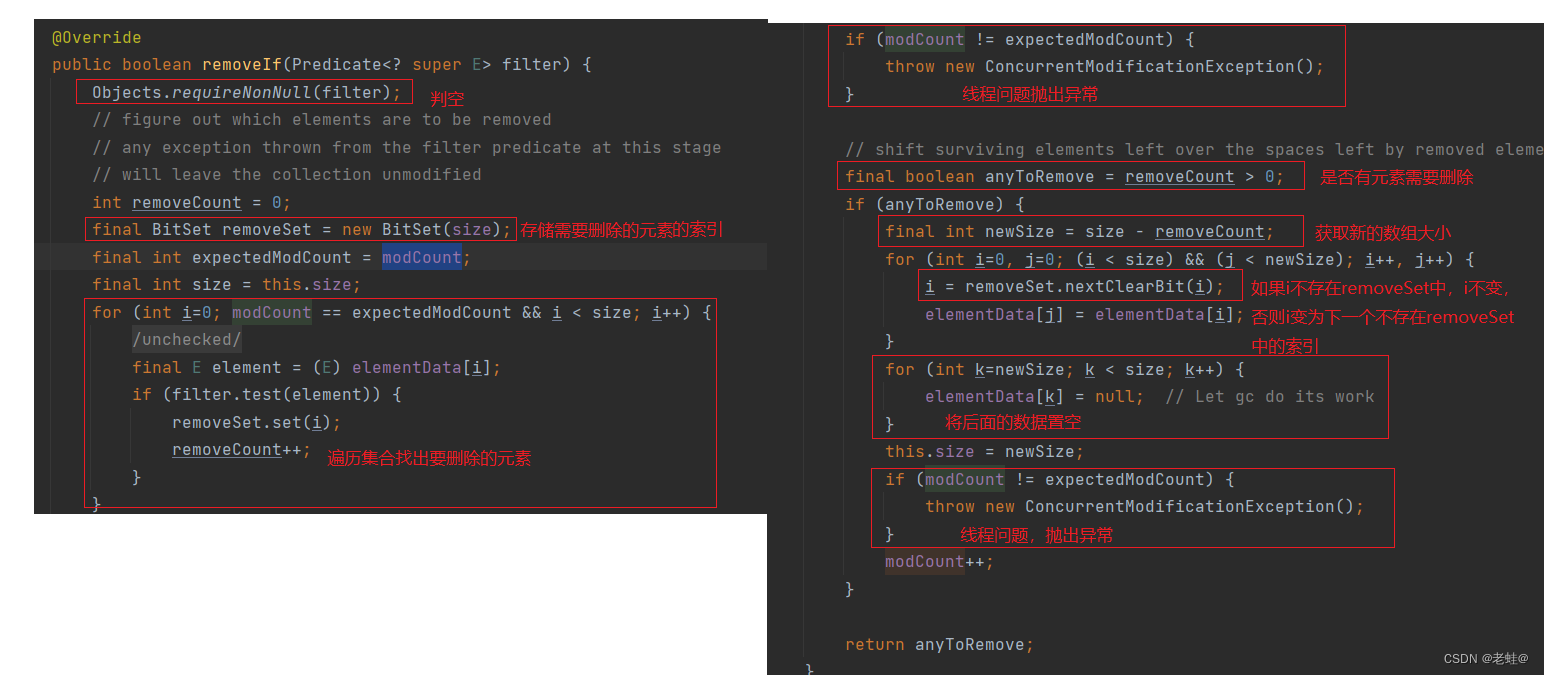The image size is (1544, 675).
Task: Click the 'if (anyToRemove) {' line
Action: [935, 205]
